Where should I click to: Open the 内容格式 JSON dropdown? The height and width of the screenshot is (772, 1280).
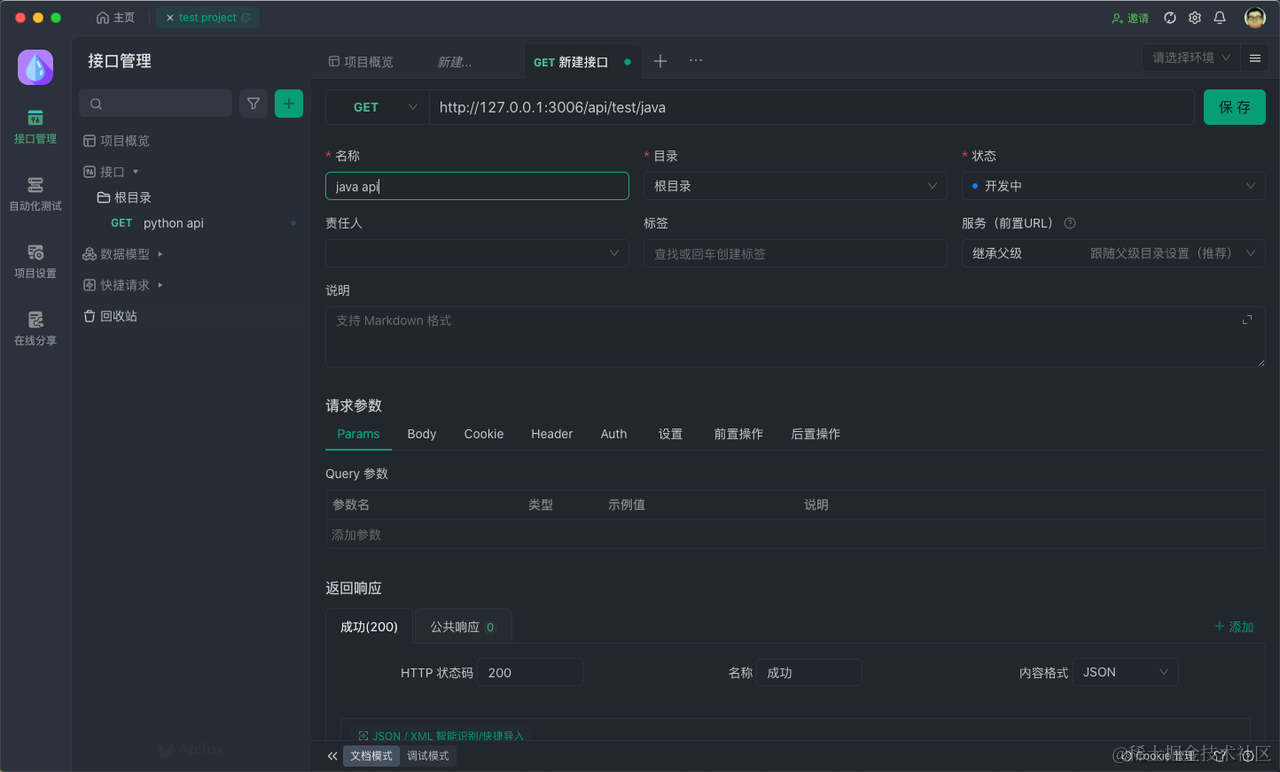click(1126, 672)
